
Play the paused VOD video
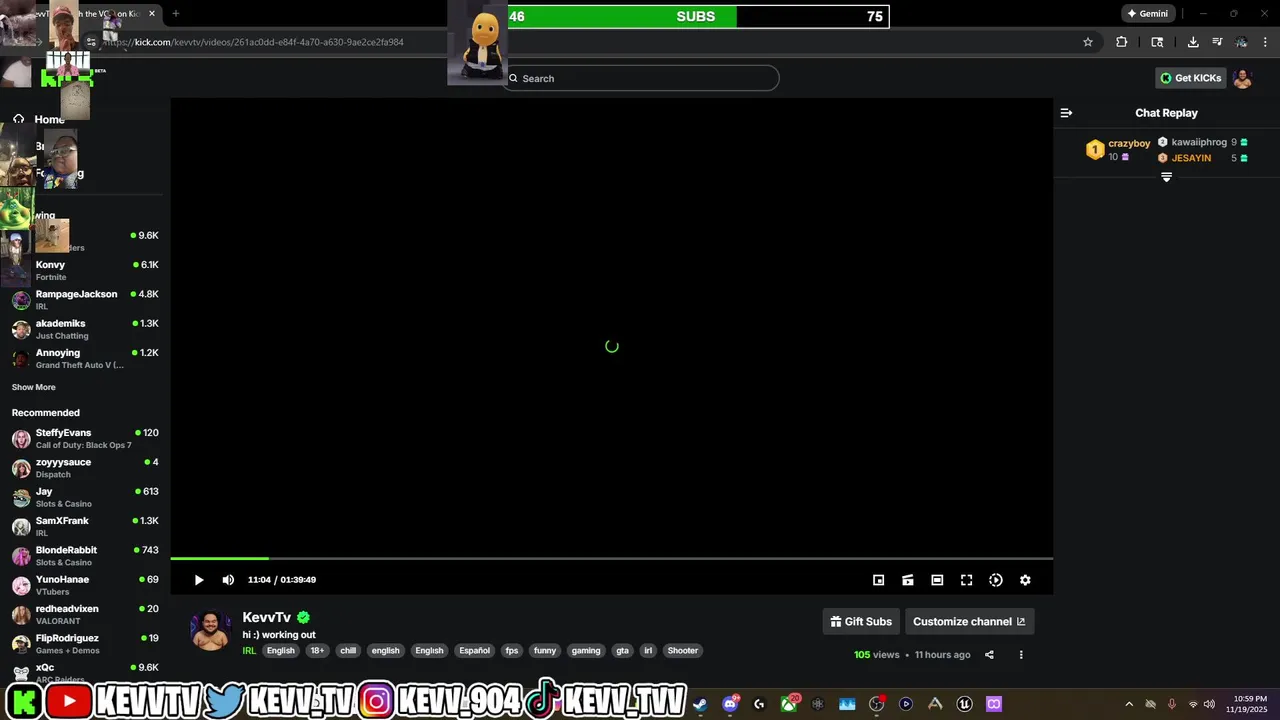point(199,580)
